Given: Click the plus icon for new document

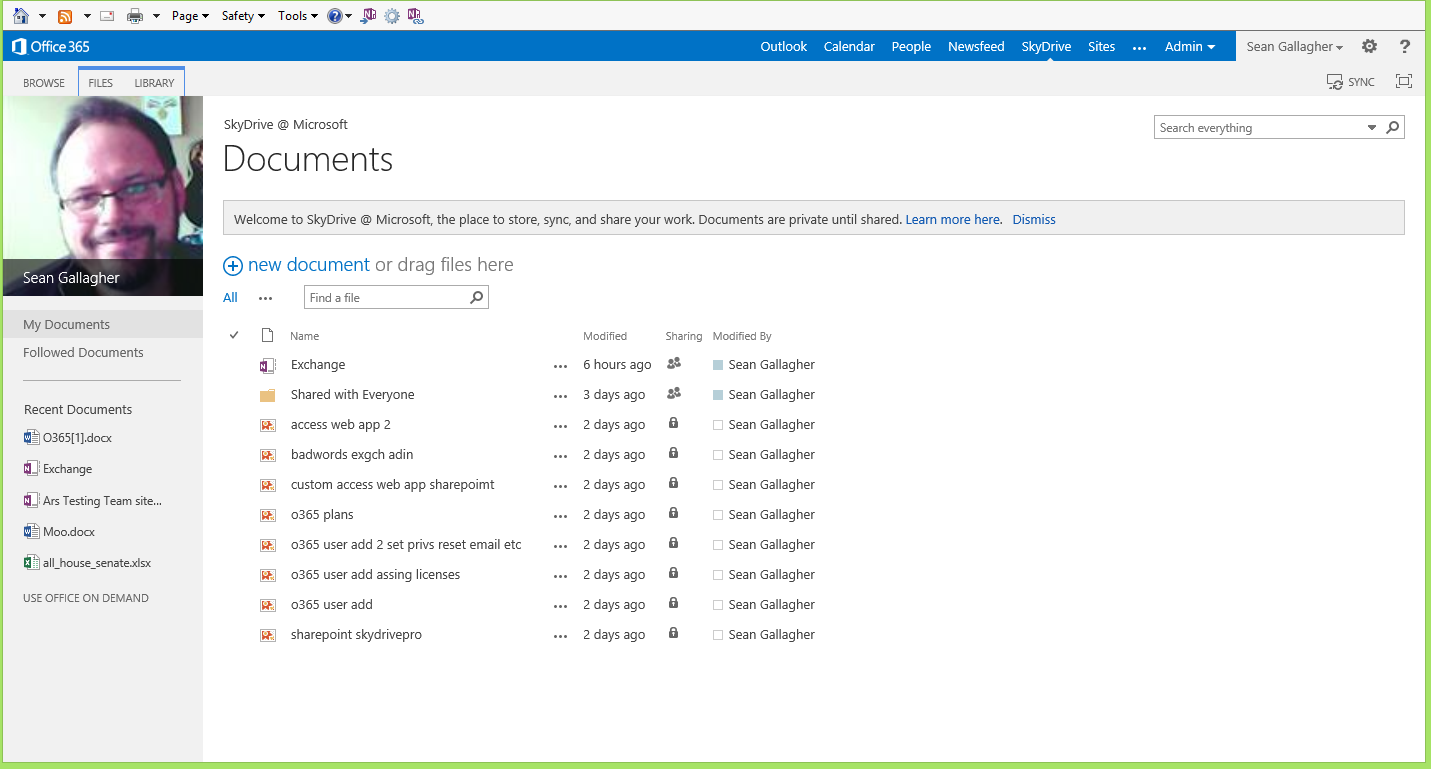Looking at the screenshot, I should pos(233,266).
